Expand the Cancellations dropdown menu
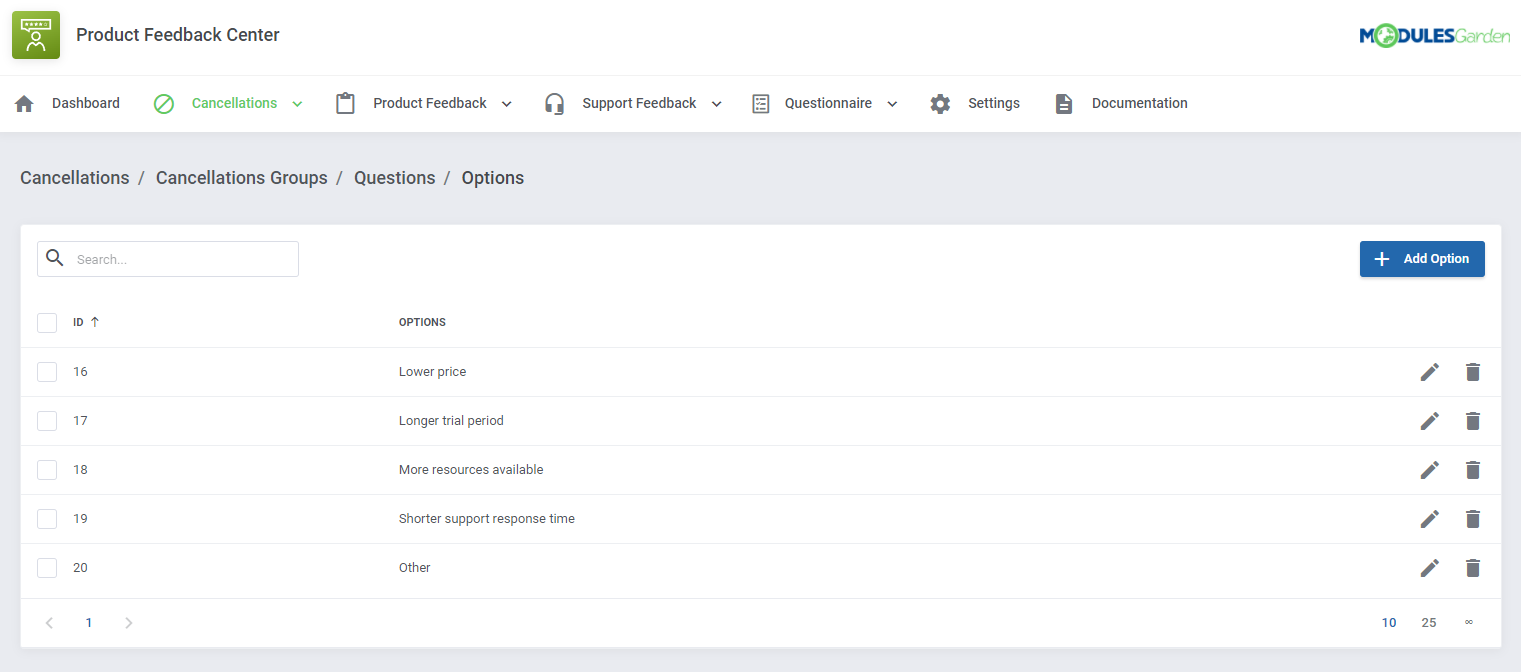This screenshot has height=672, width=1521. [x=296, y=103]
